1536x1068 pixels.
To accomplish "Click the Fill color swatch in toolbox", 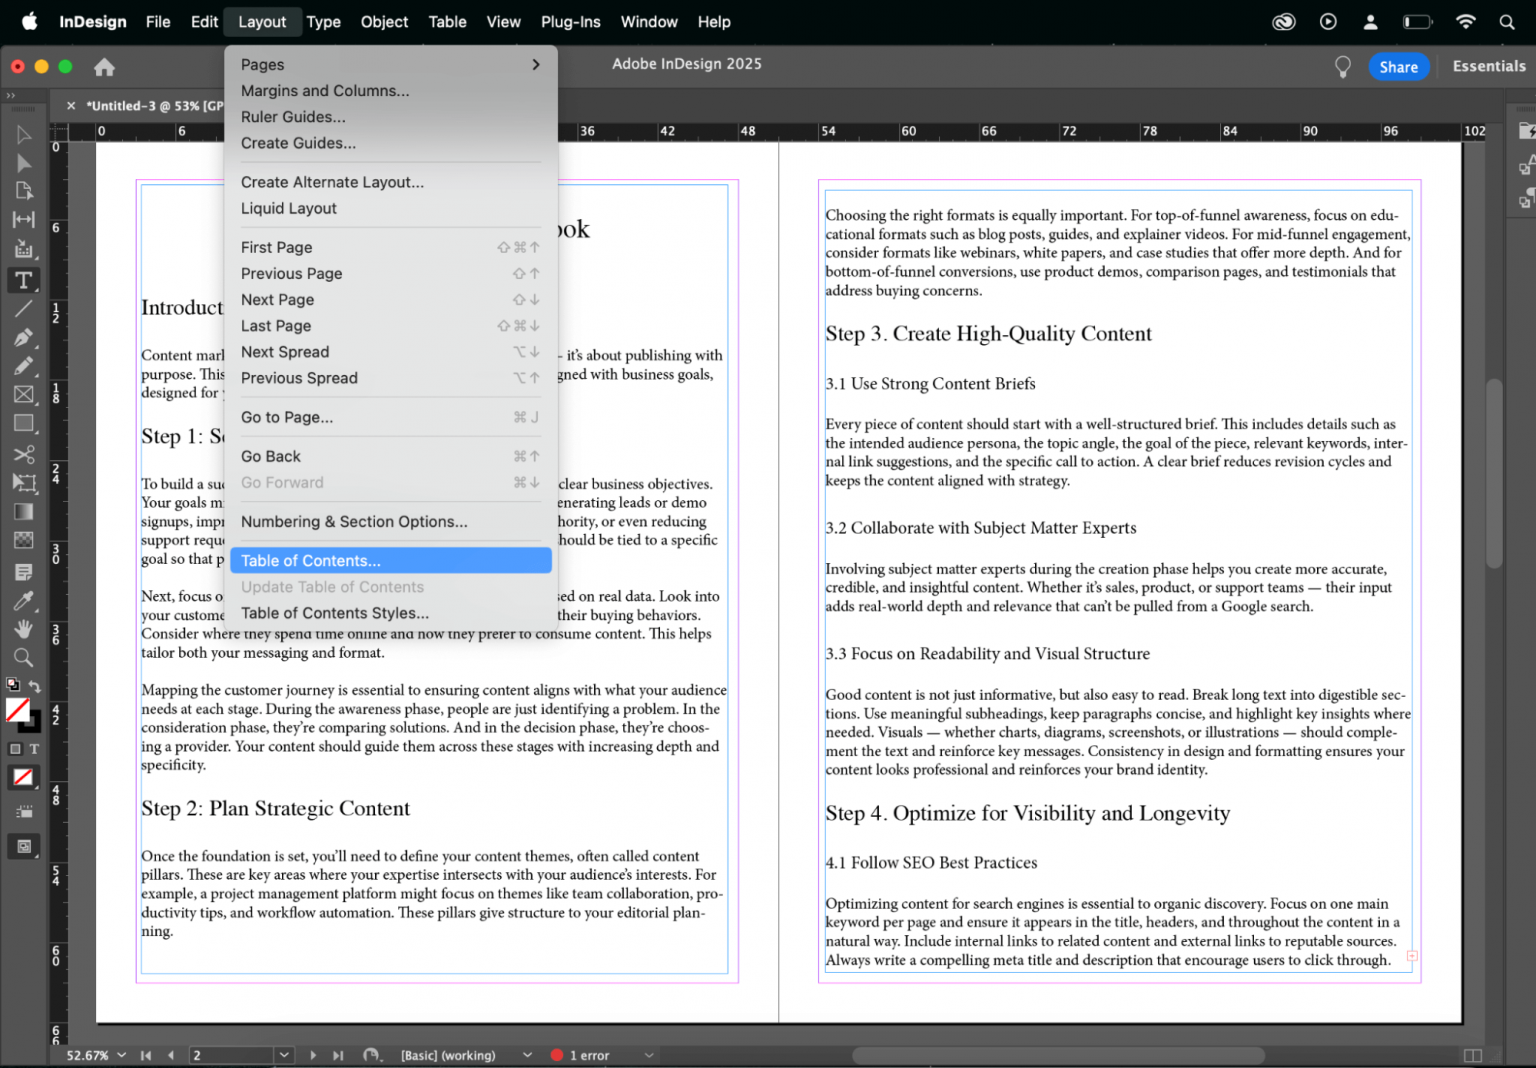I will pyautogui.click(x=17, y=710).
